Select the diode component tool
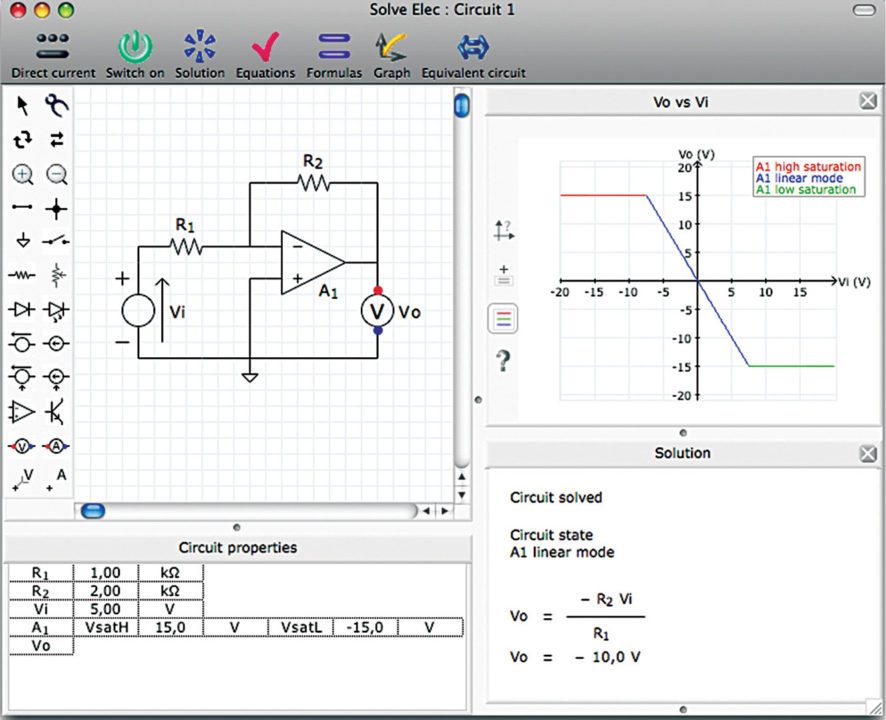This screenshot has width=886, height=720. 22,308
